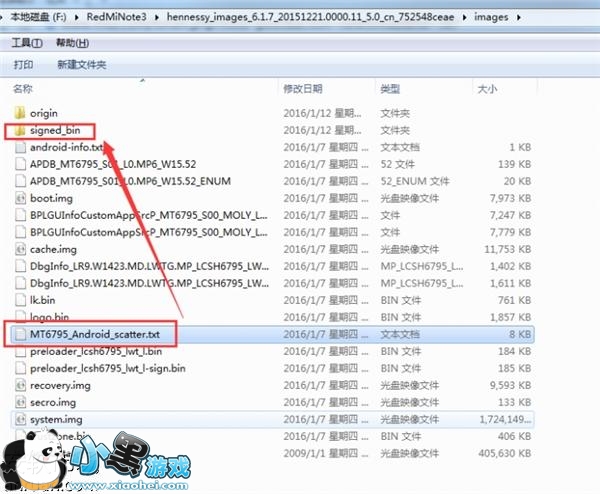Select lk.bin file icon
The width and height of the screenshot is (600, 494).
click(20, 300)
